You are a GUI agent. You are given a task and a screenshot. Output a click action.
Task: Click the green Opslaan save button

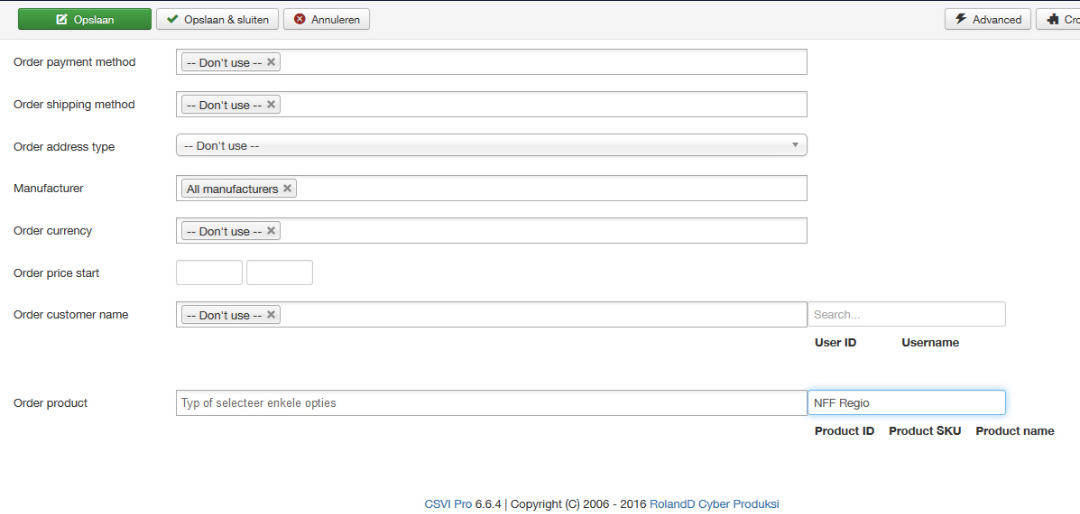click(85, 19)
